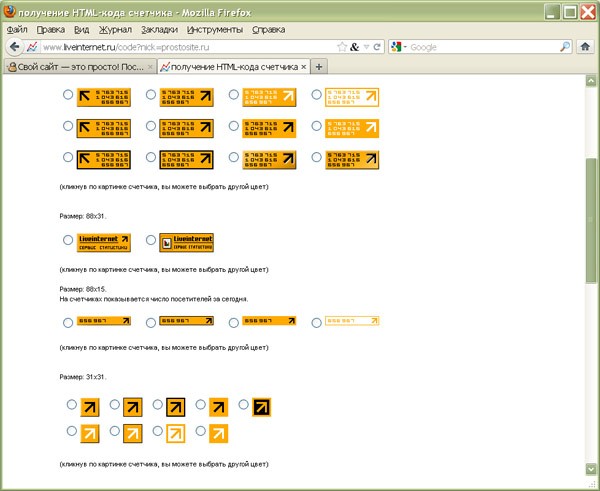600x491 pixels.
Task: Click the black-bordered 88x15 counter image
Action: [186, 321]
